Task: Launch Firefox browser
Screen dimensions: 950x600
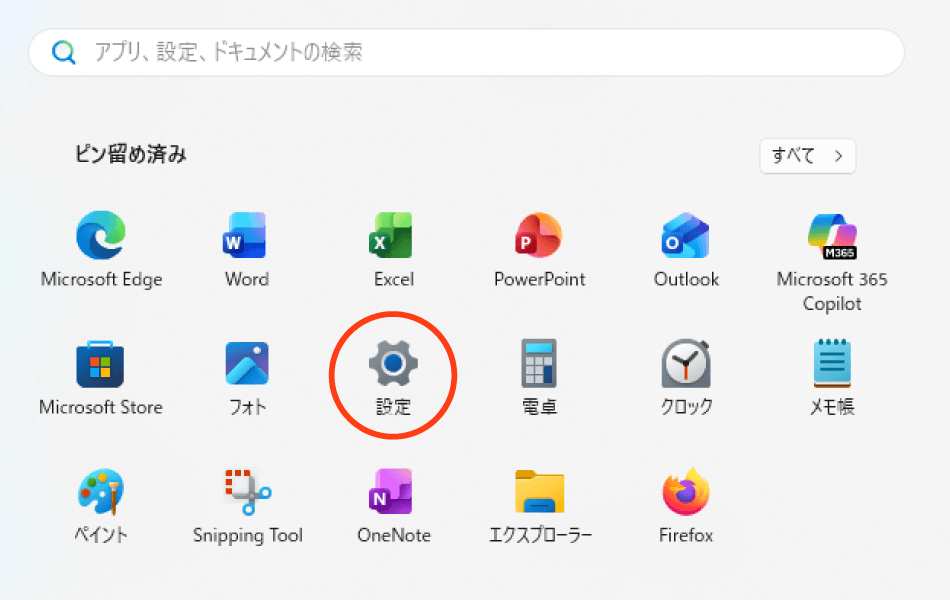Action: (x=685, y=492)
